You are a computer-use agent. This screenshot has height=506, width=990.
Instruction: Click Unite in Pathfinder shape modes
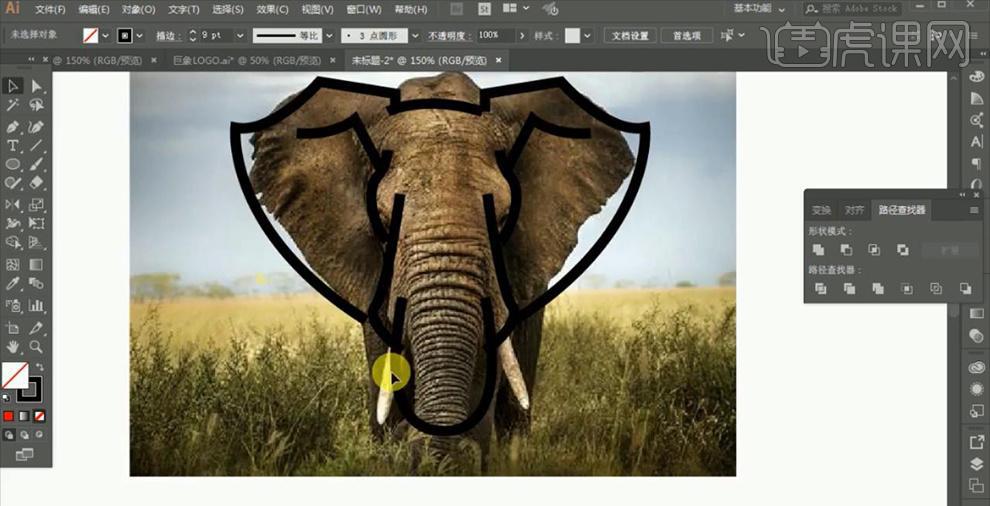[x=818, y=250]
